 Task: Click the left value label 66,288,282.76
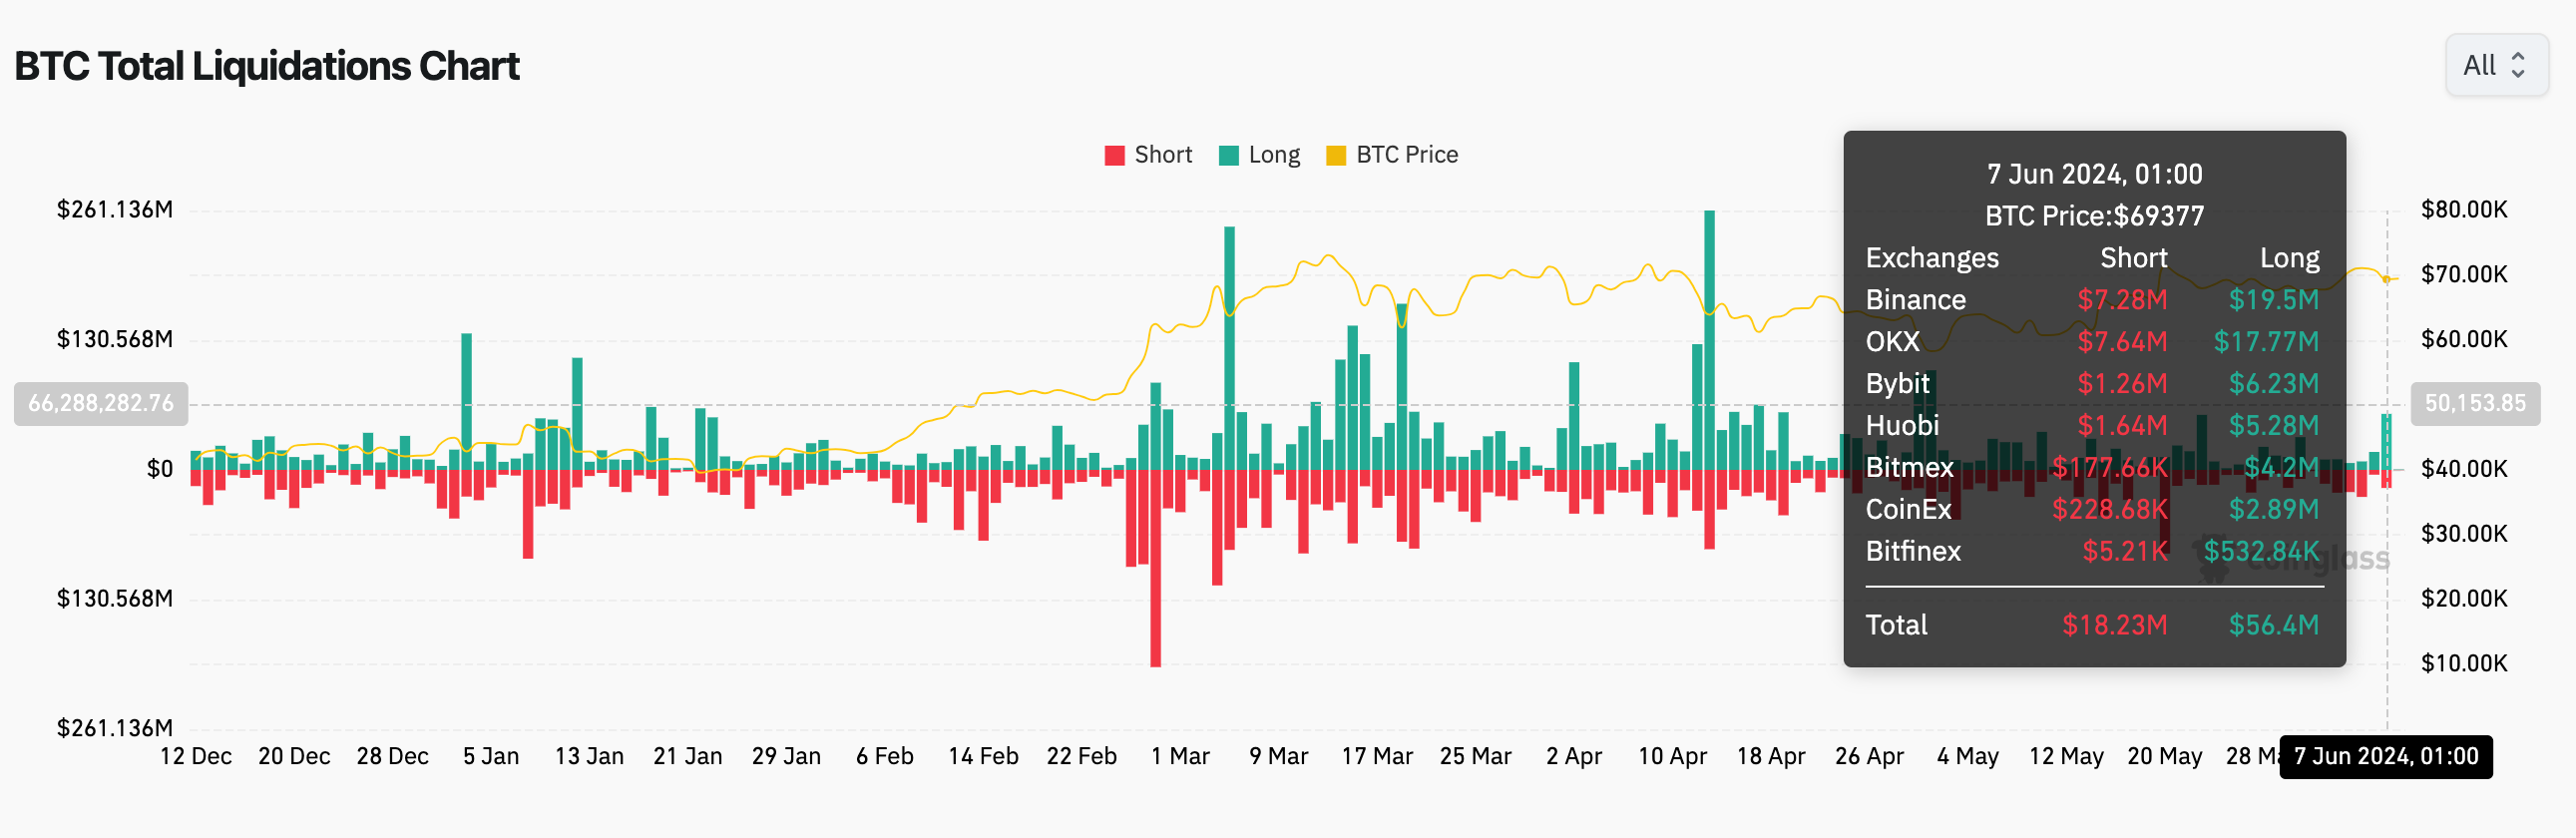[x=100, y=404]
